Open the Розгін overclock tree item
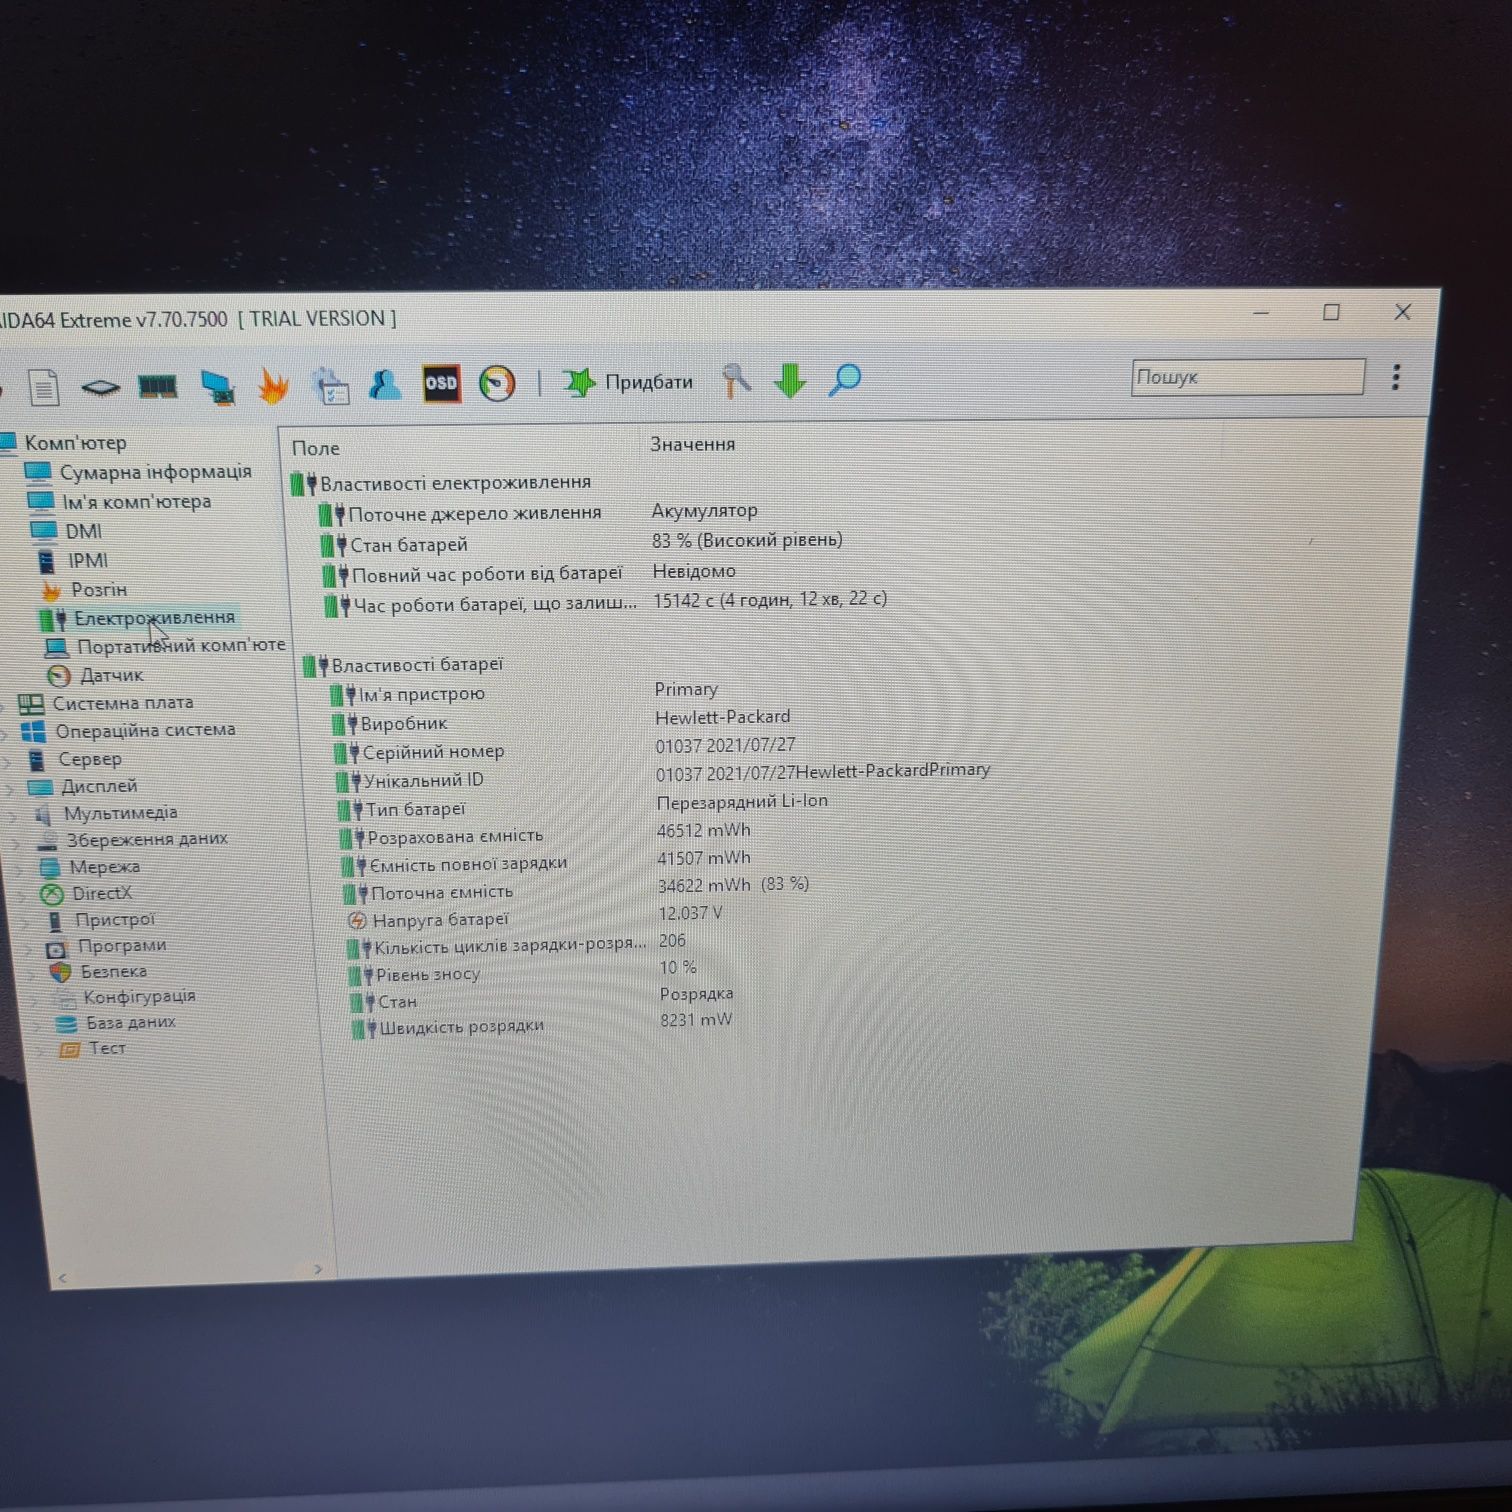Screen dimensions: 1512x1512 click(x=83, y=589)
